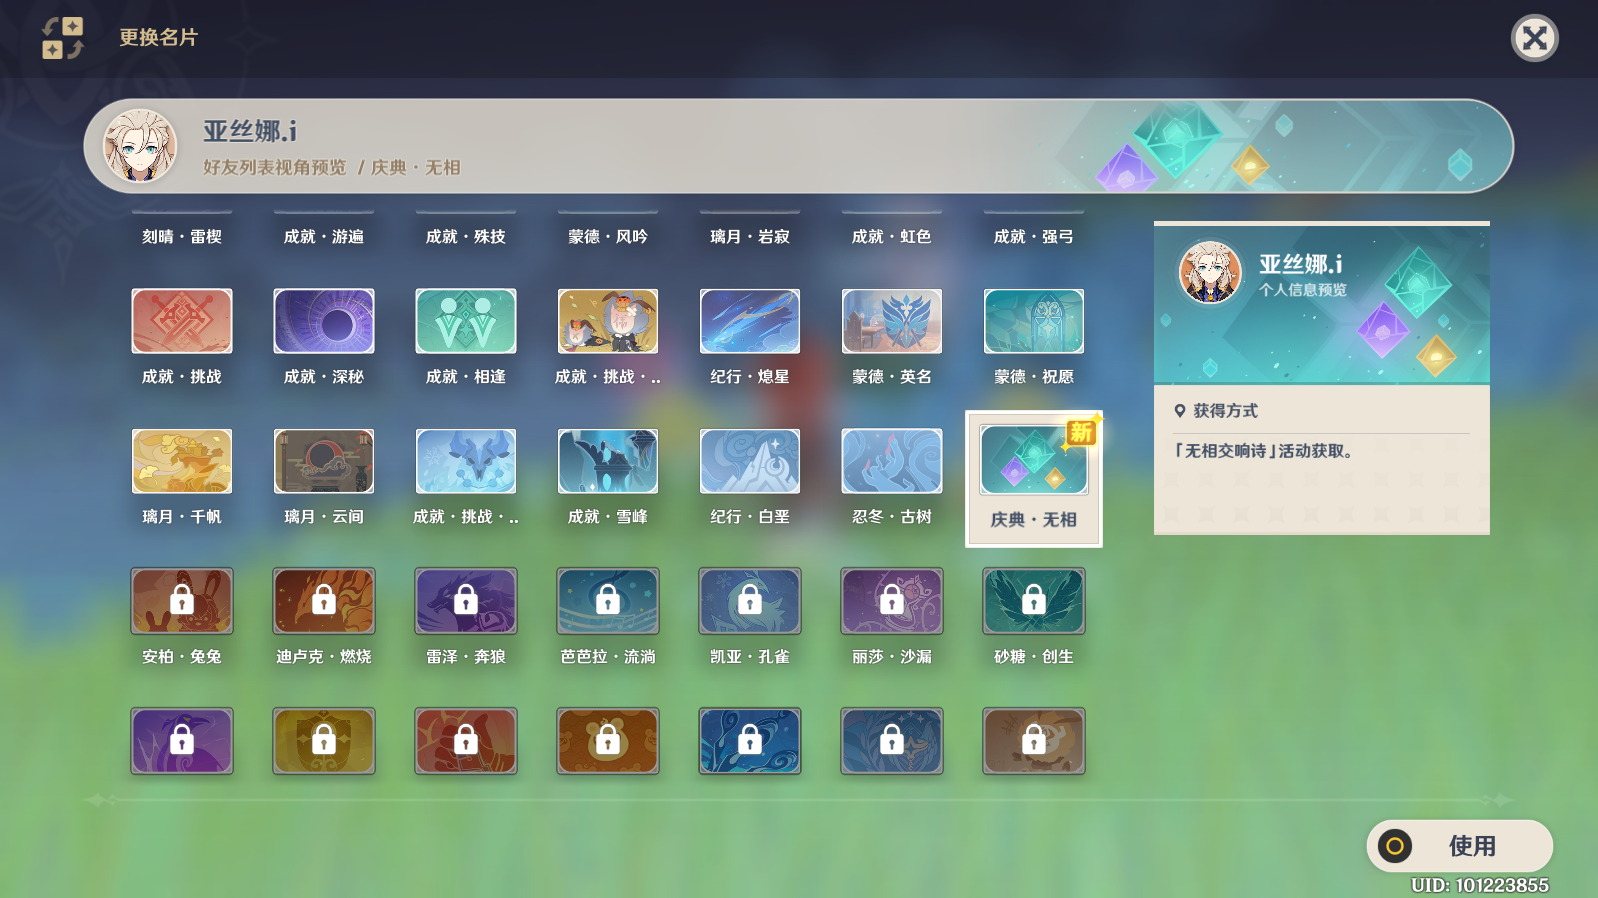Click the 更换名片 title
This screenshot has width=1598, height=898.
(x=159, y=37)
